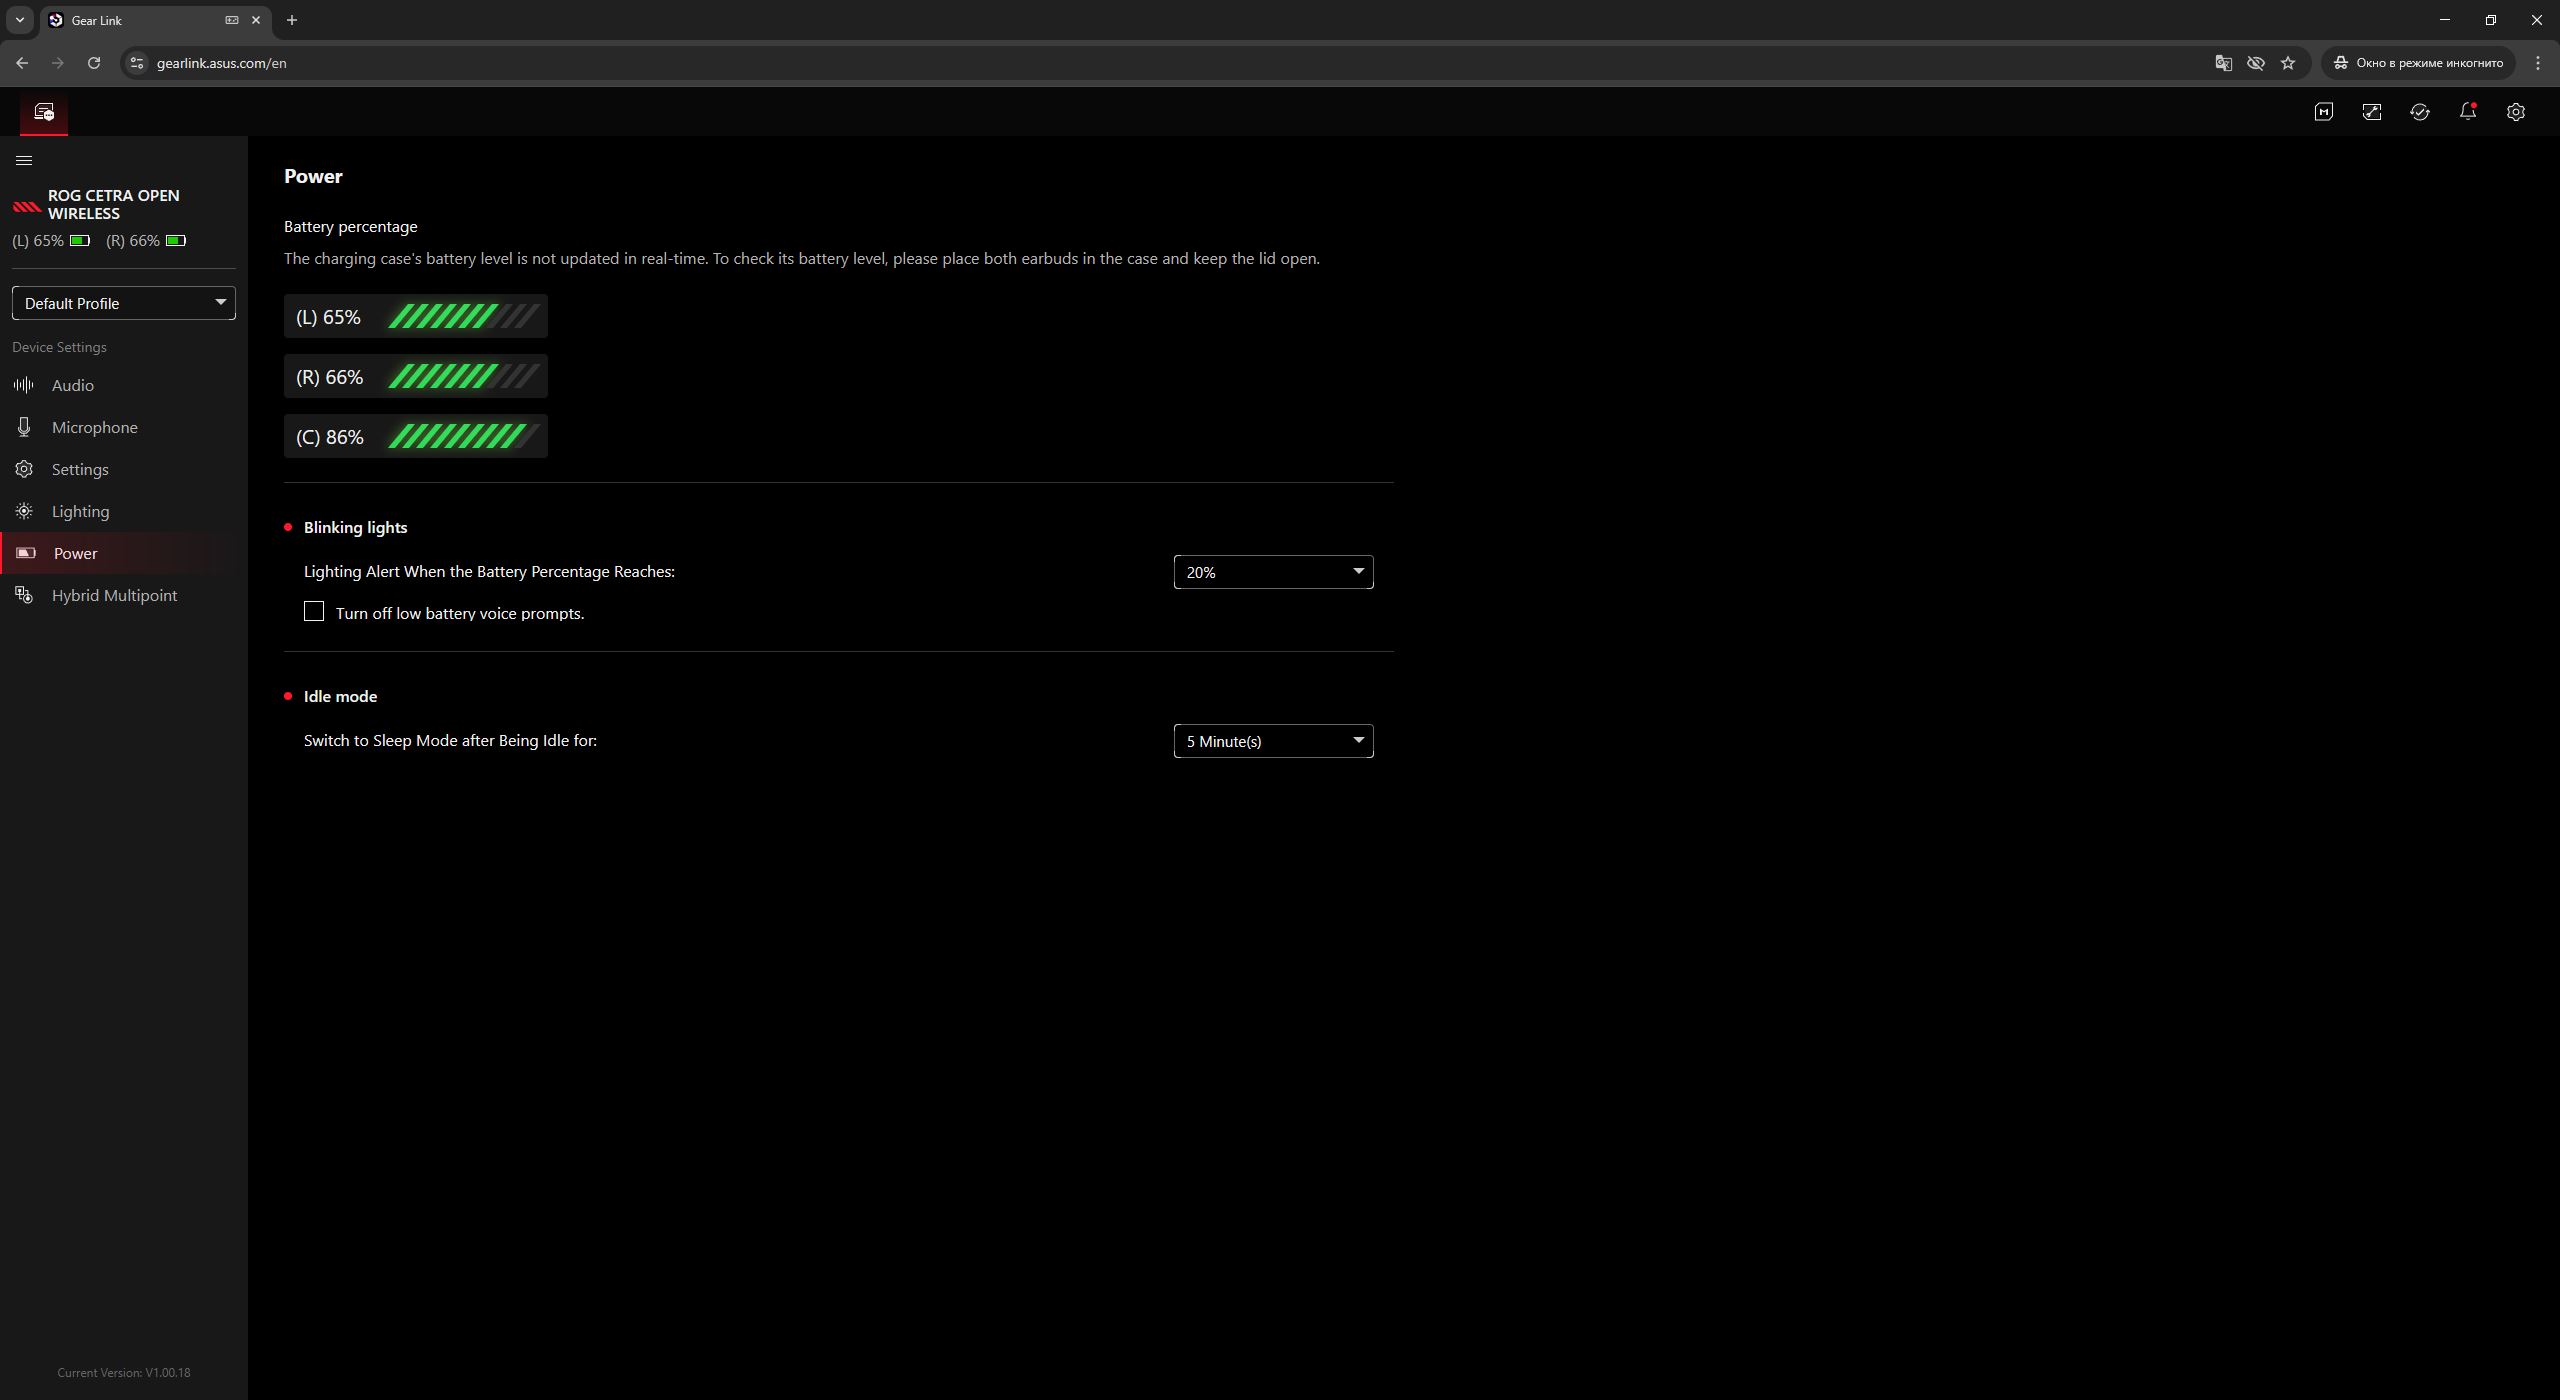Open the Hybrid Multipoint section
This screenshot has height=1400, width=2560.
[124, 595]
